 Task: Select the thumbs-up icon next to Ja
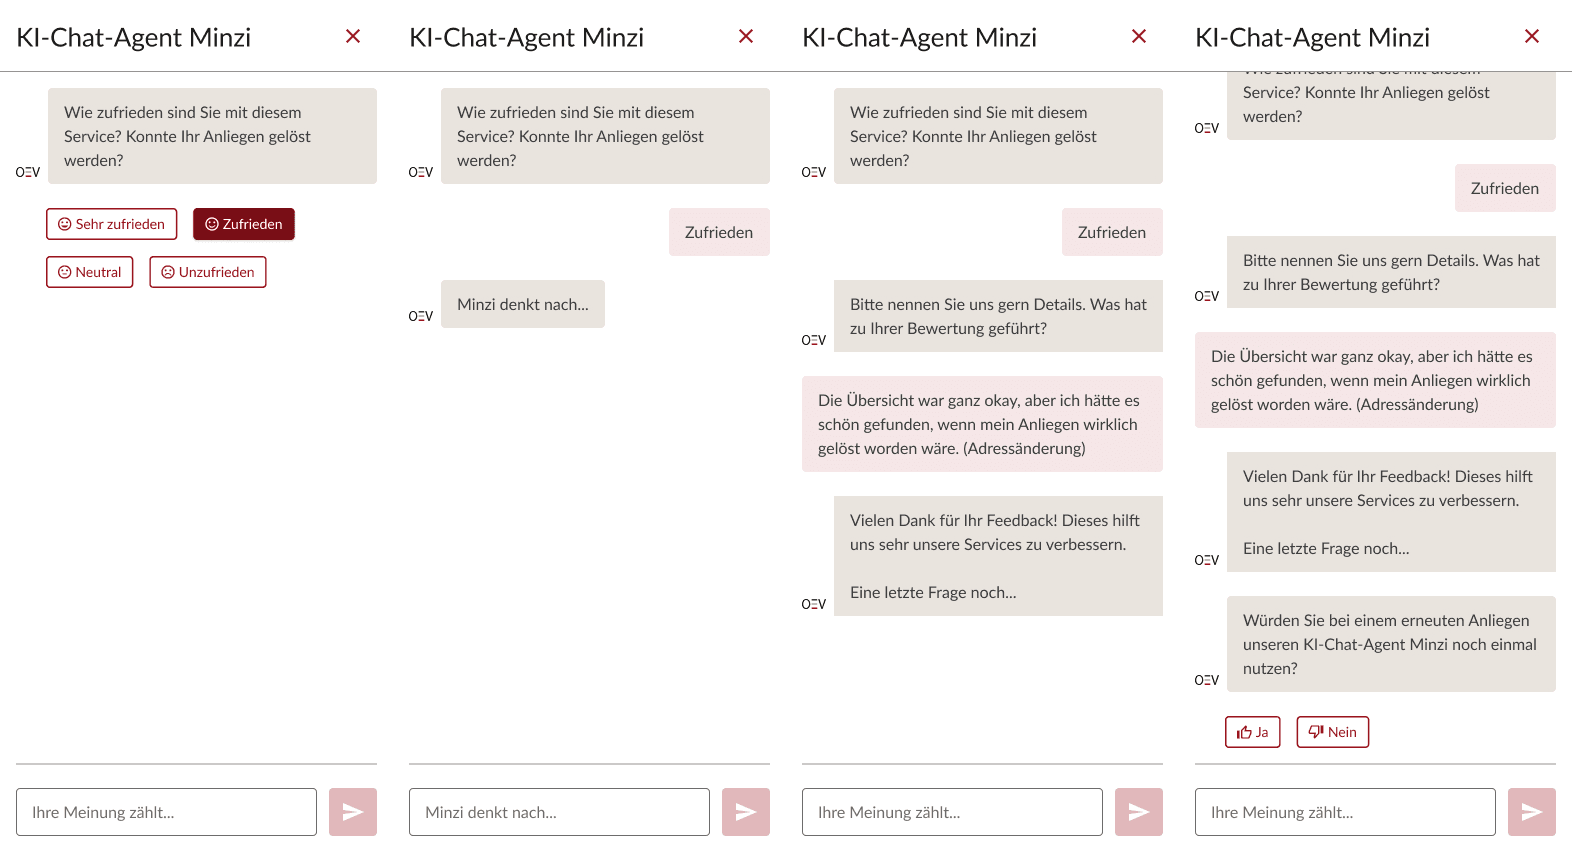pyautogui.click(x=1243, y=731)
